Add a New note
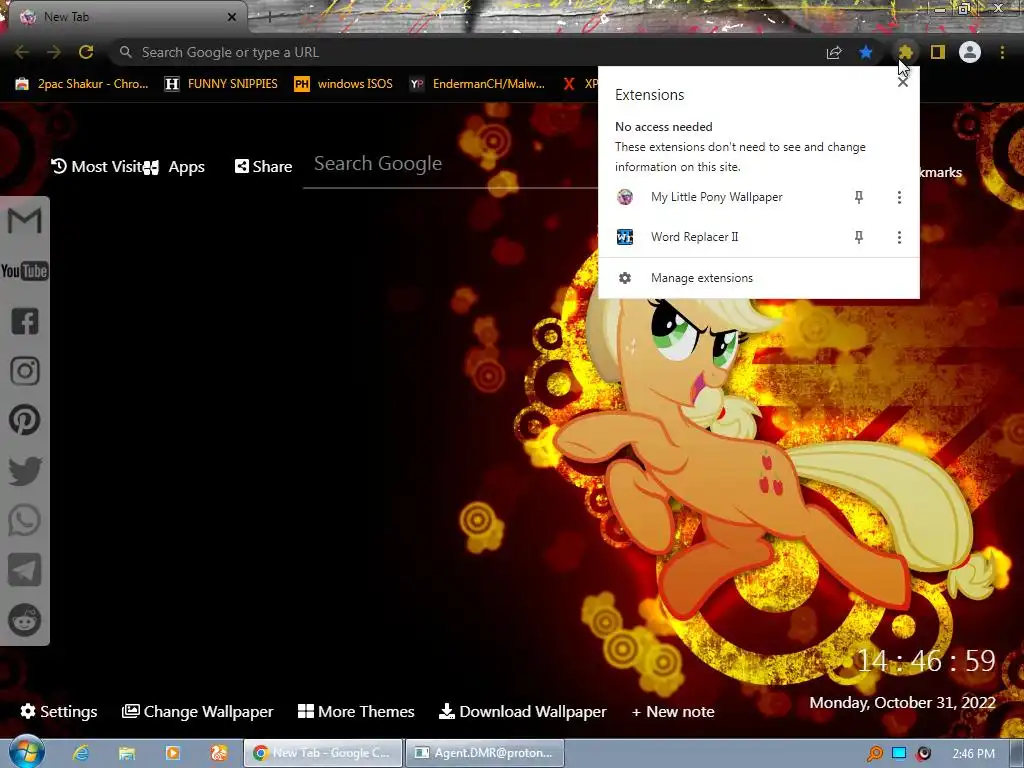Image resolution: width=1024 pixels, height=768 pixels. click(673, 711)
